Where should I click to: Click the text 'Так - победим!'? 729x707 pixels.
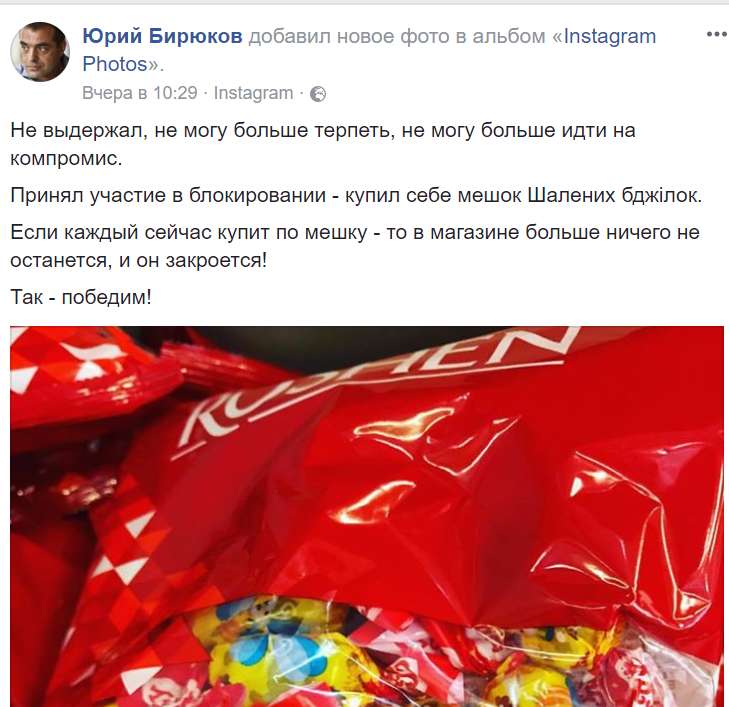click(x=81, y=297)
